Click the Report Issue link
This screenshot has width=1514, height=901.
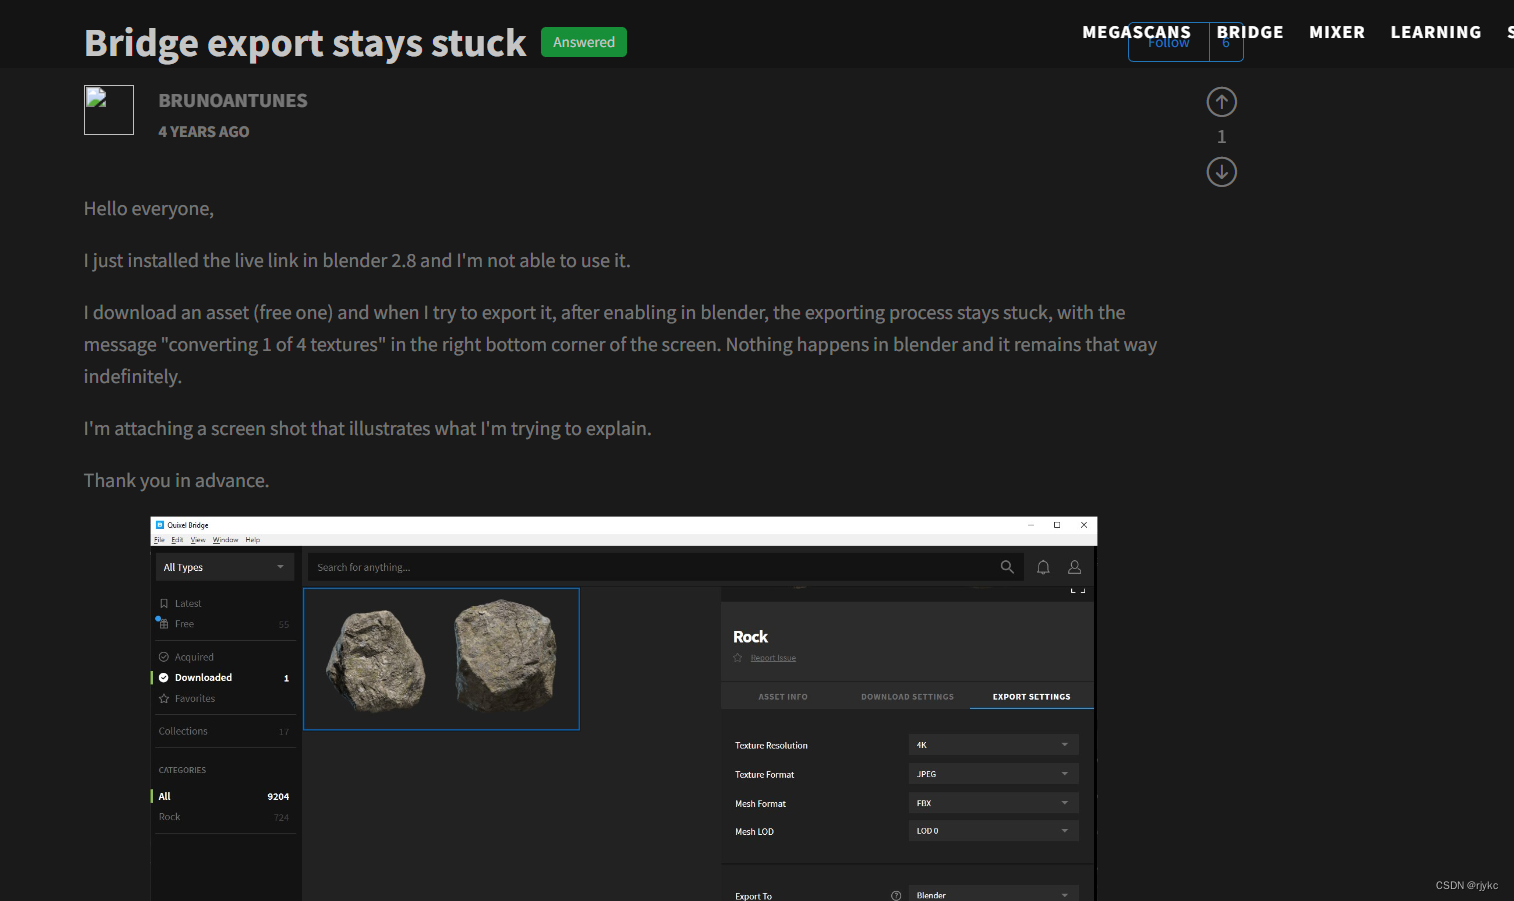point(773,658)
